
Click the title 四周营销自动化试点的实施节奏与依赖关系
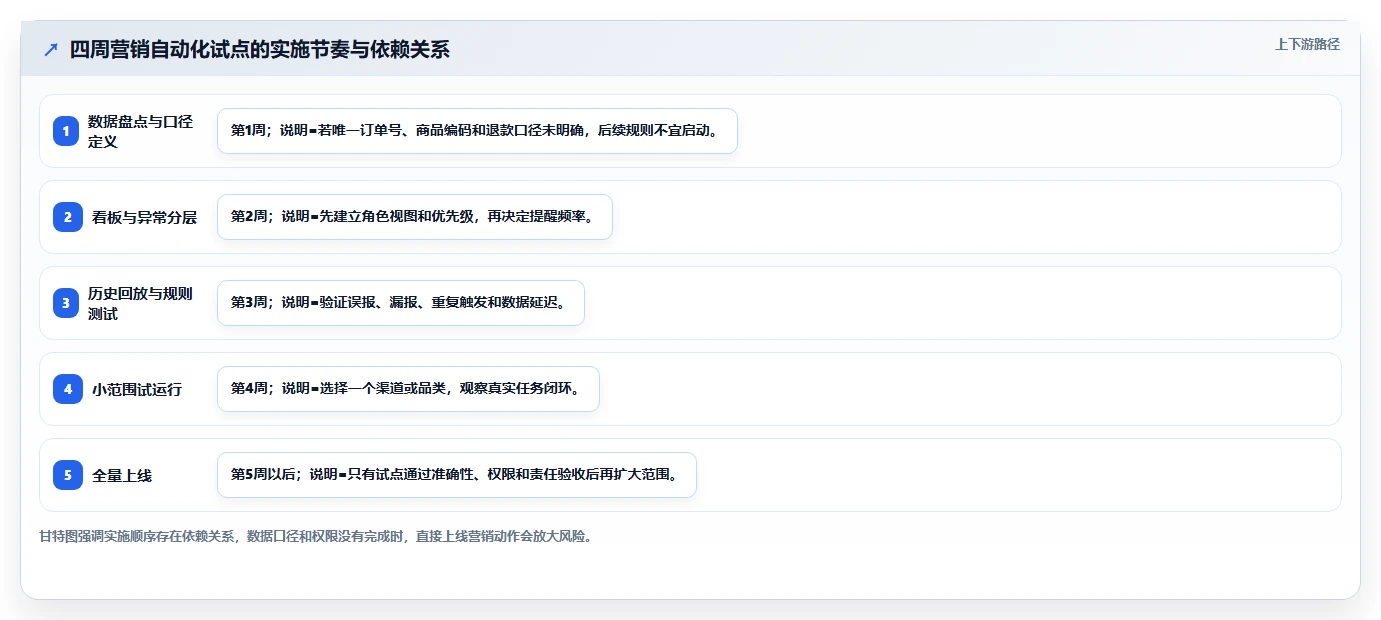(260, 50)
